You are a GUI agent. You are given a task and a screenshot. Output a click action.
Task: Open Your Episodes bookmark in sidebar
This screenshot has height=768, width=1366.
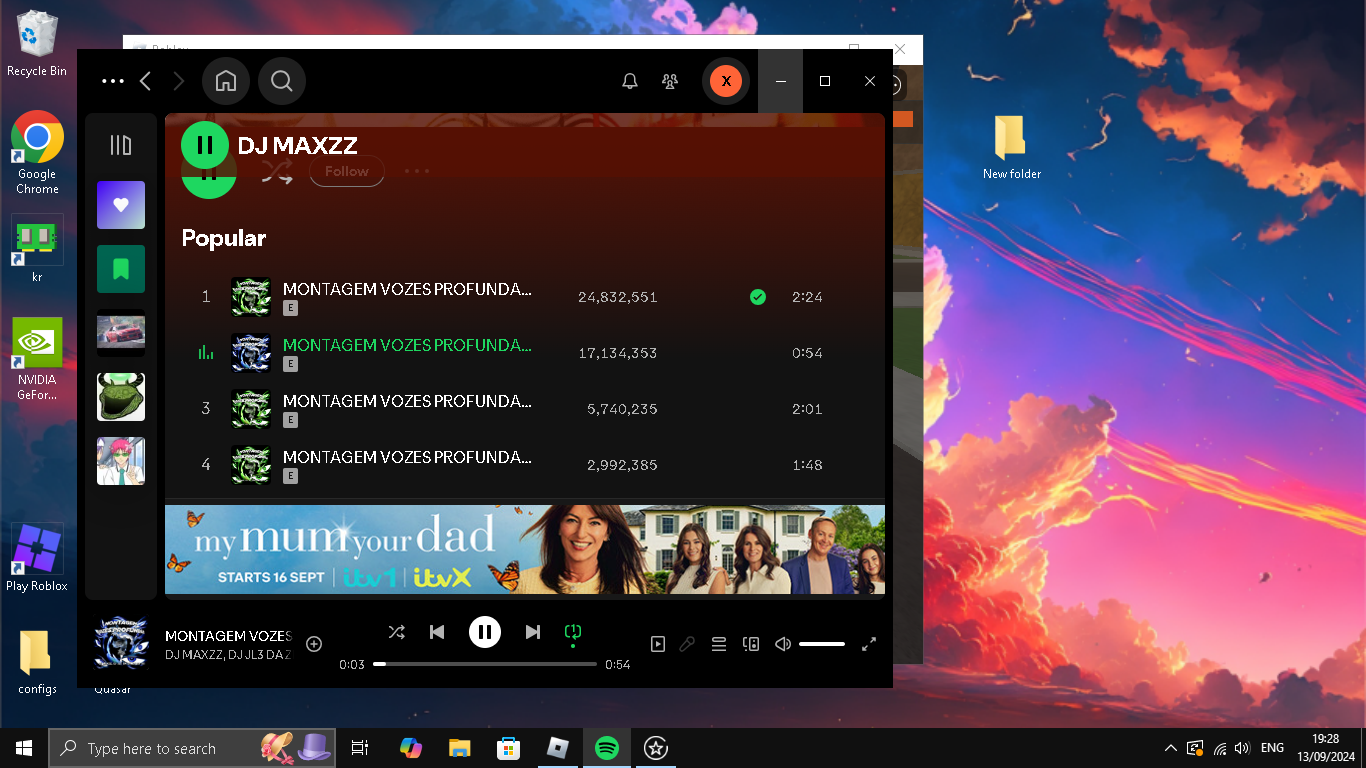pos(121,269)
